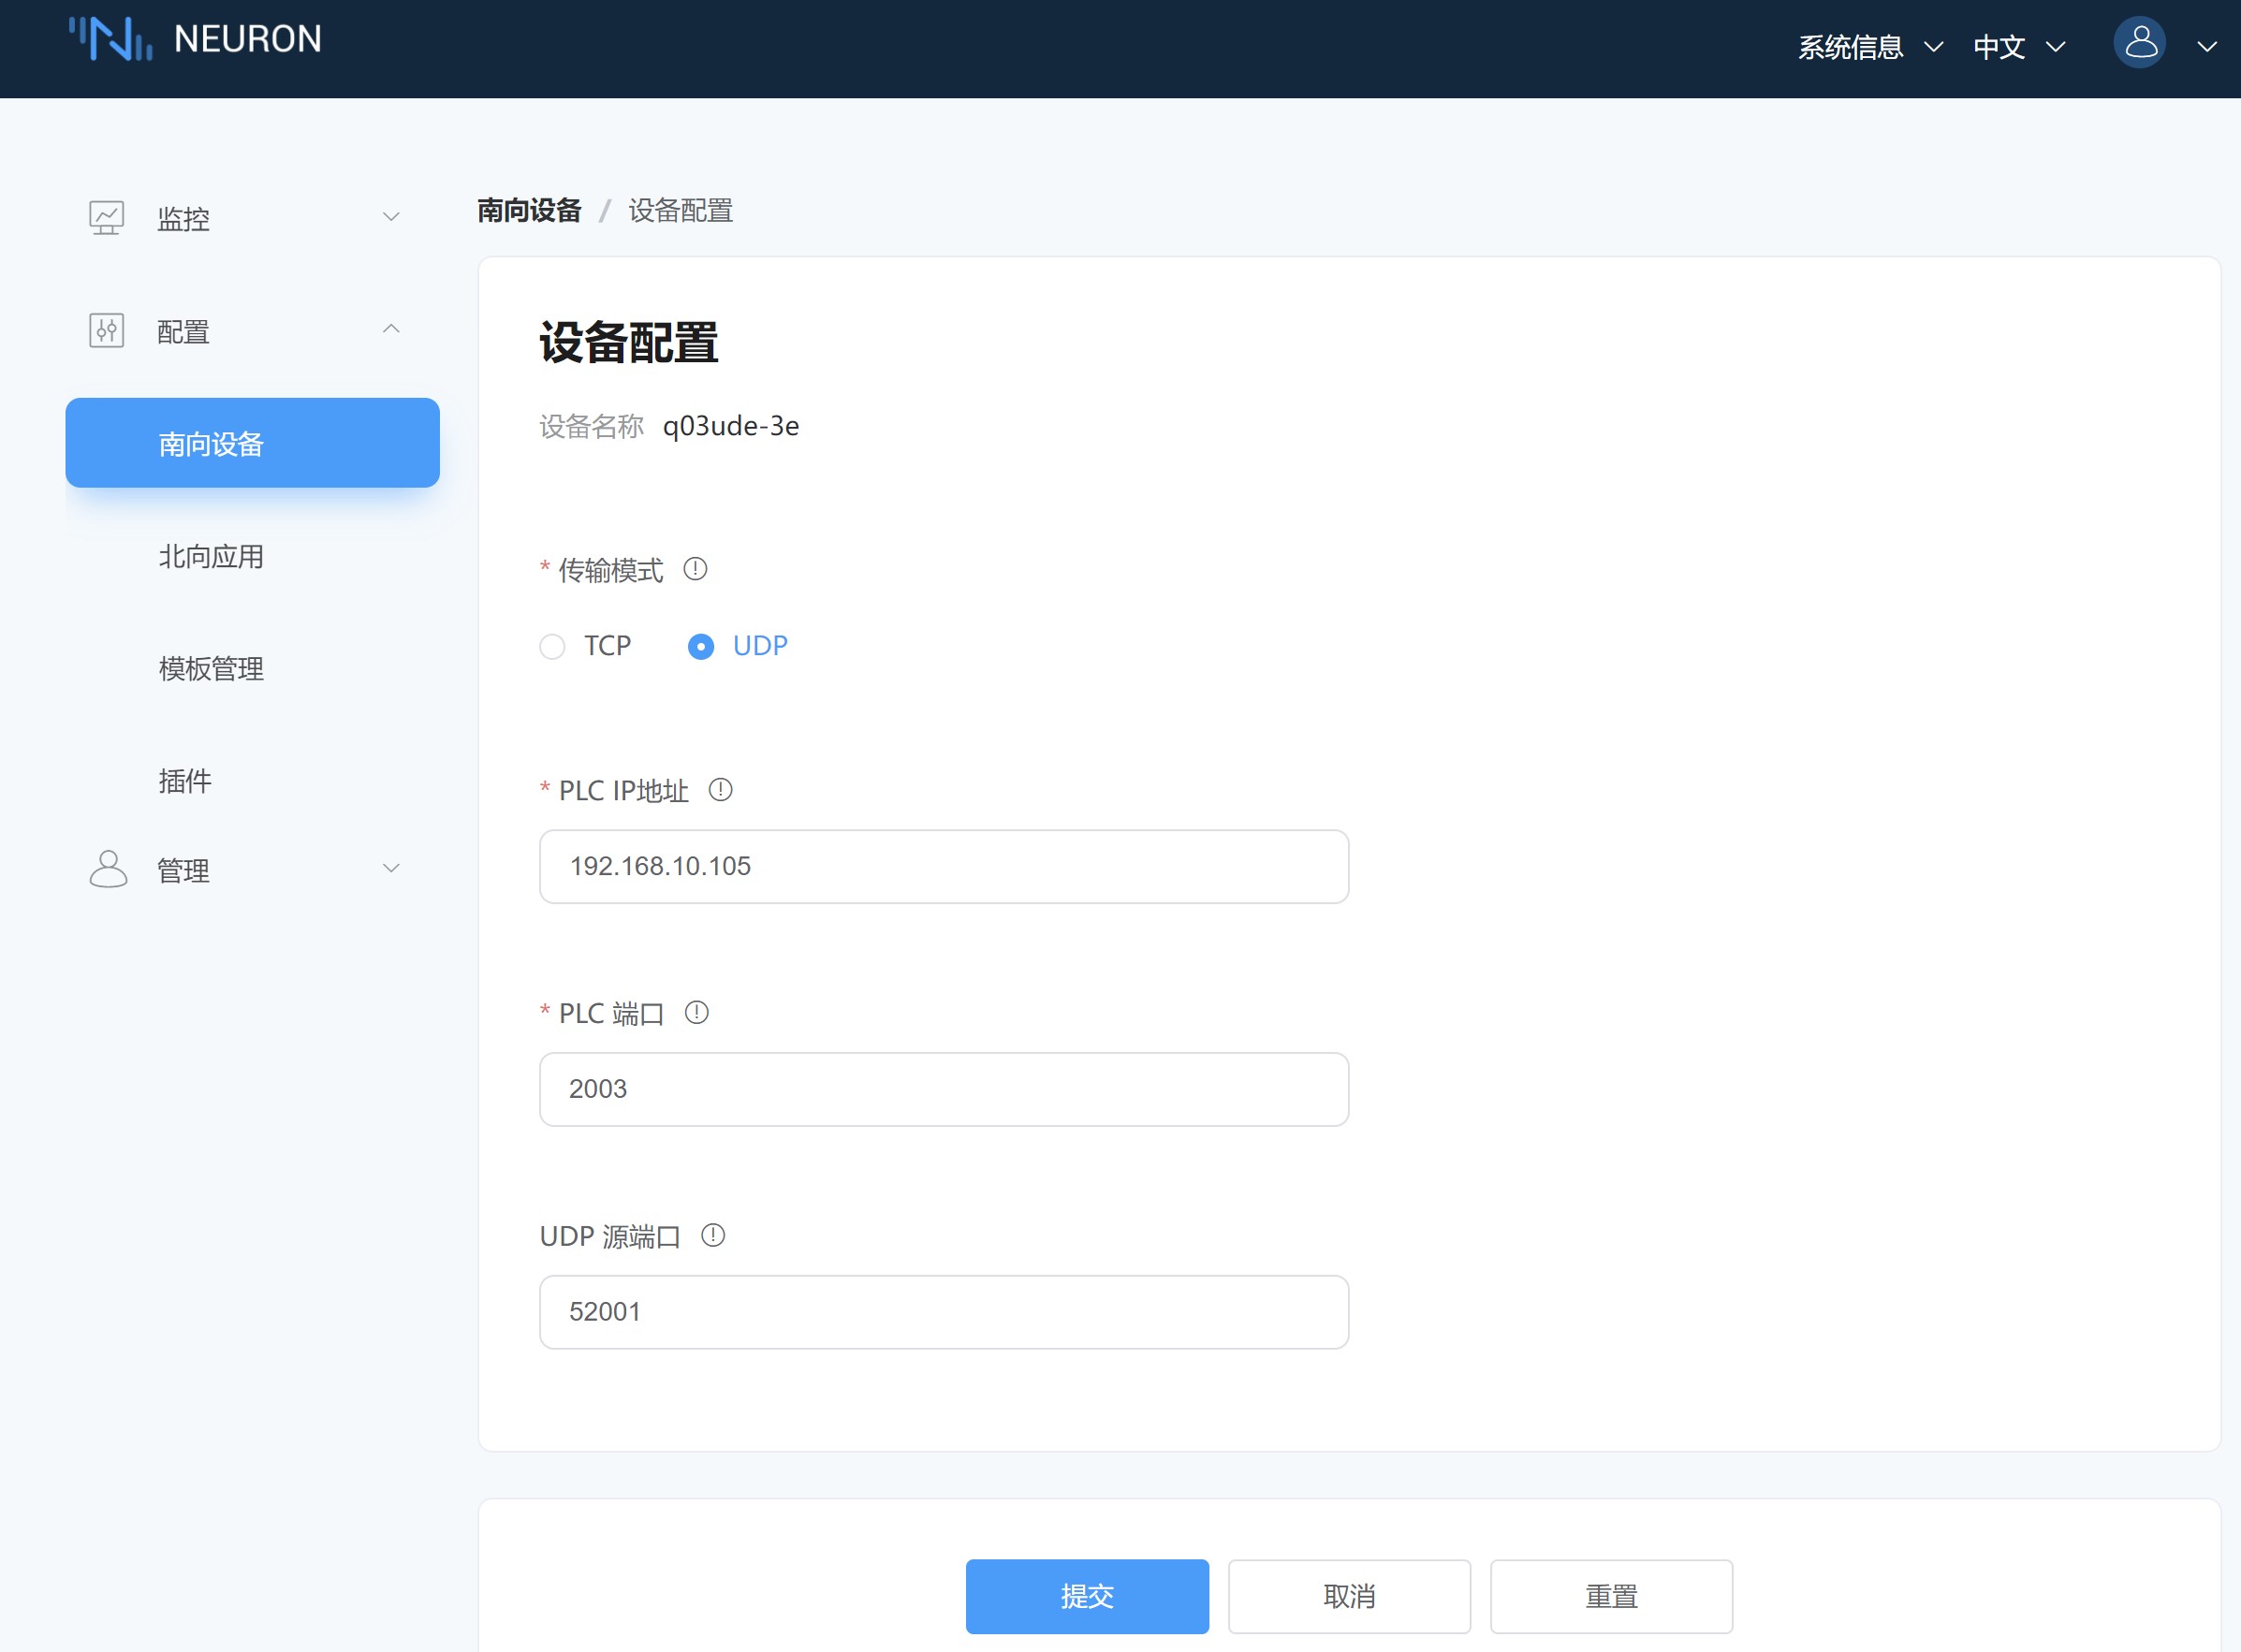2241x1652 pixels.
Task: Click the PLC IP地址 input field
Action: click(x=943, y=866)
